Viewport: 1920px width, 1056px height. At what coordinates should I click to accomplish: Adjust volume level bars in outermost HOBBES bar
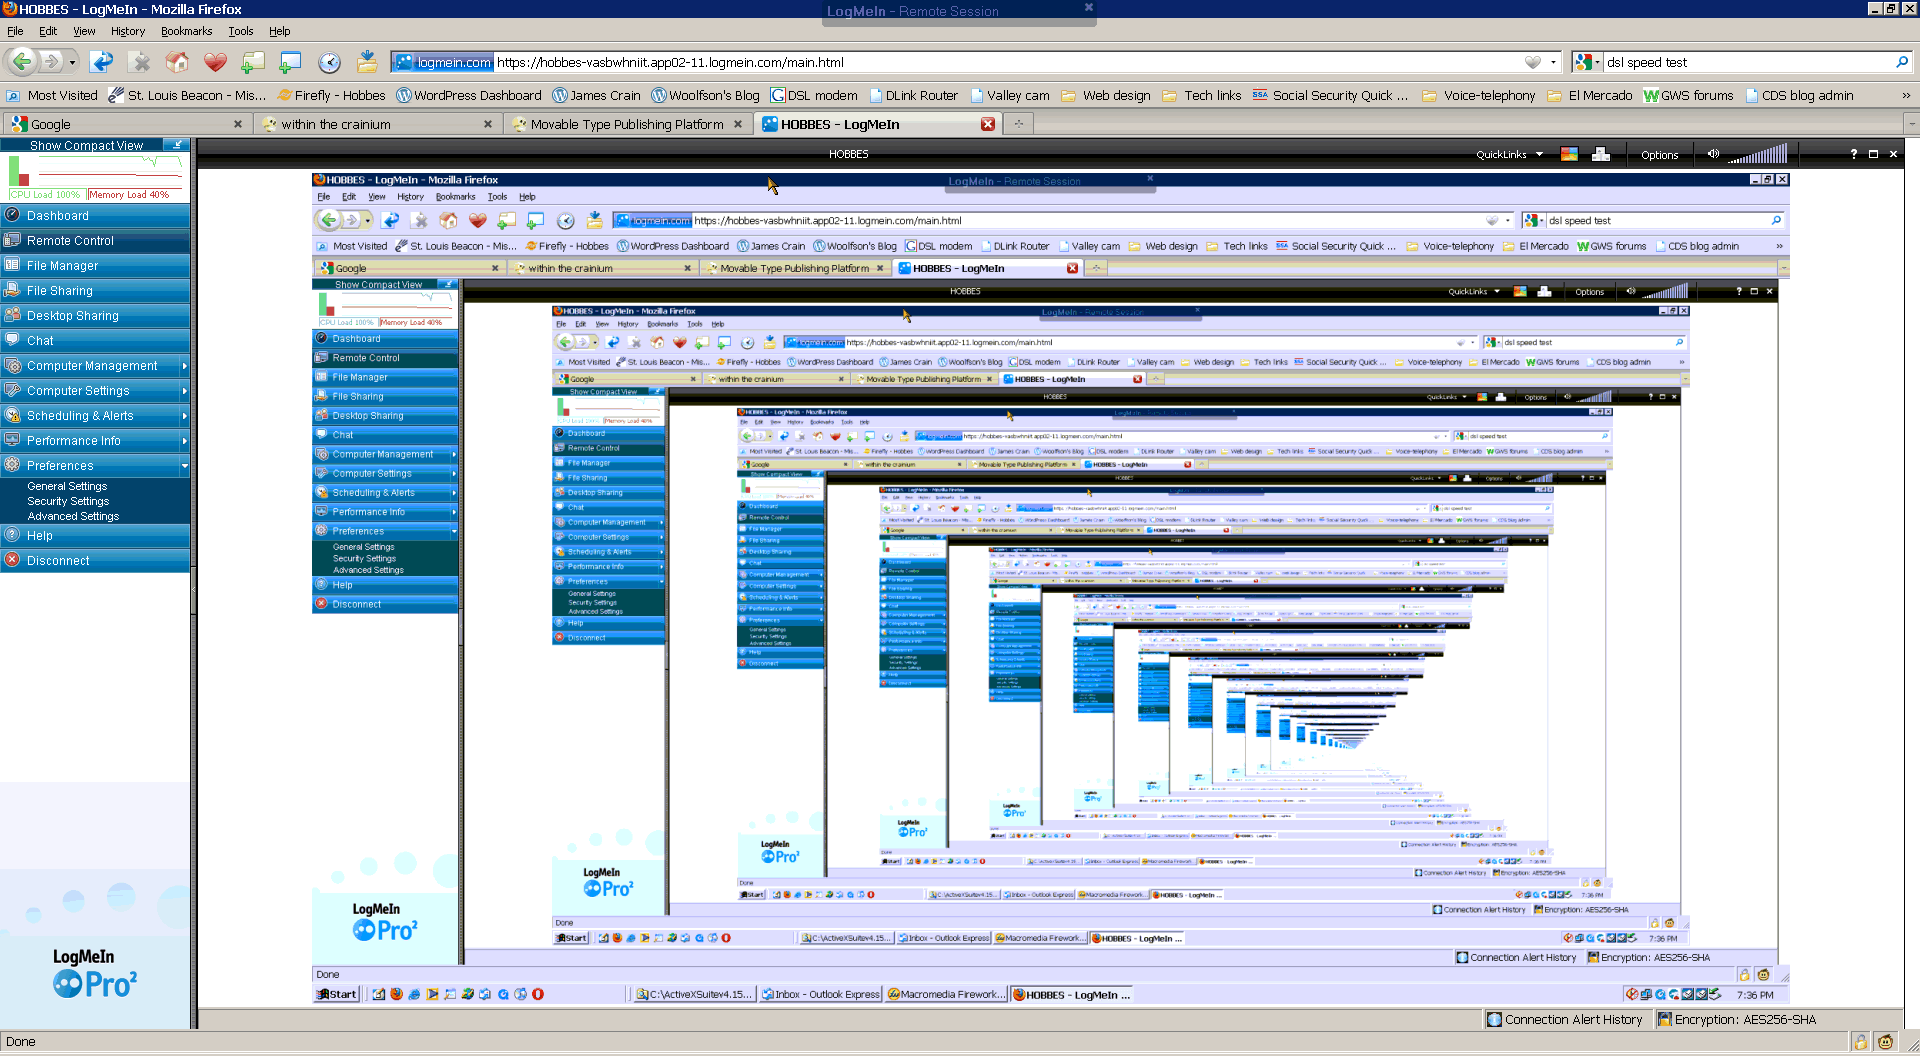1758,155
